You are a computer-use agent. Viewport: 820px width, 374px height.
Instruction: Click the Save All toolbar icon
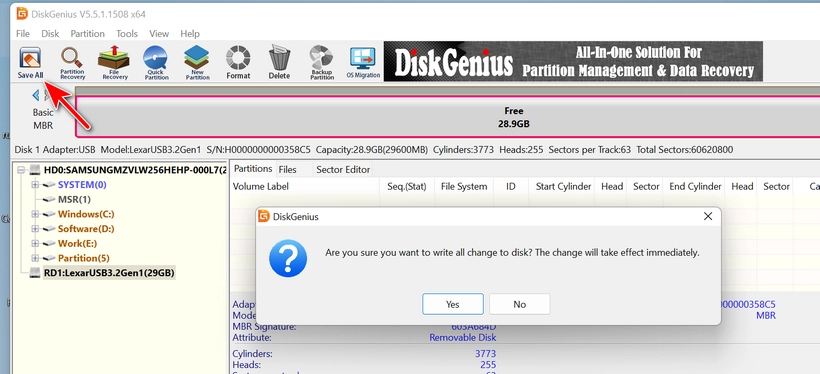click(30, 62)
